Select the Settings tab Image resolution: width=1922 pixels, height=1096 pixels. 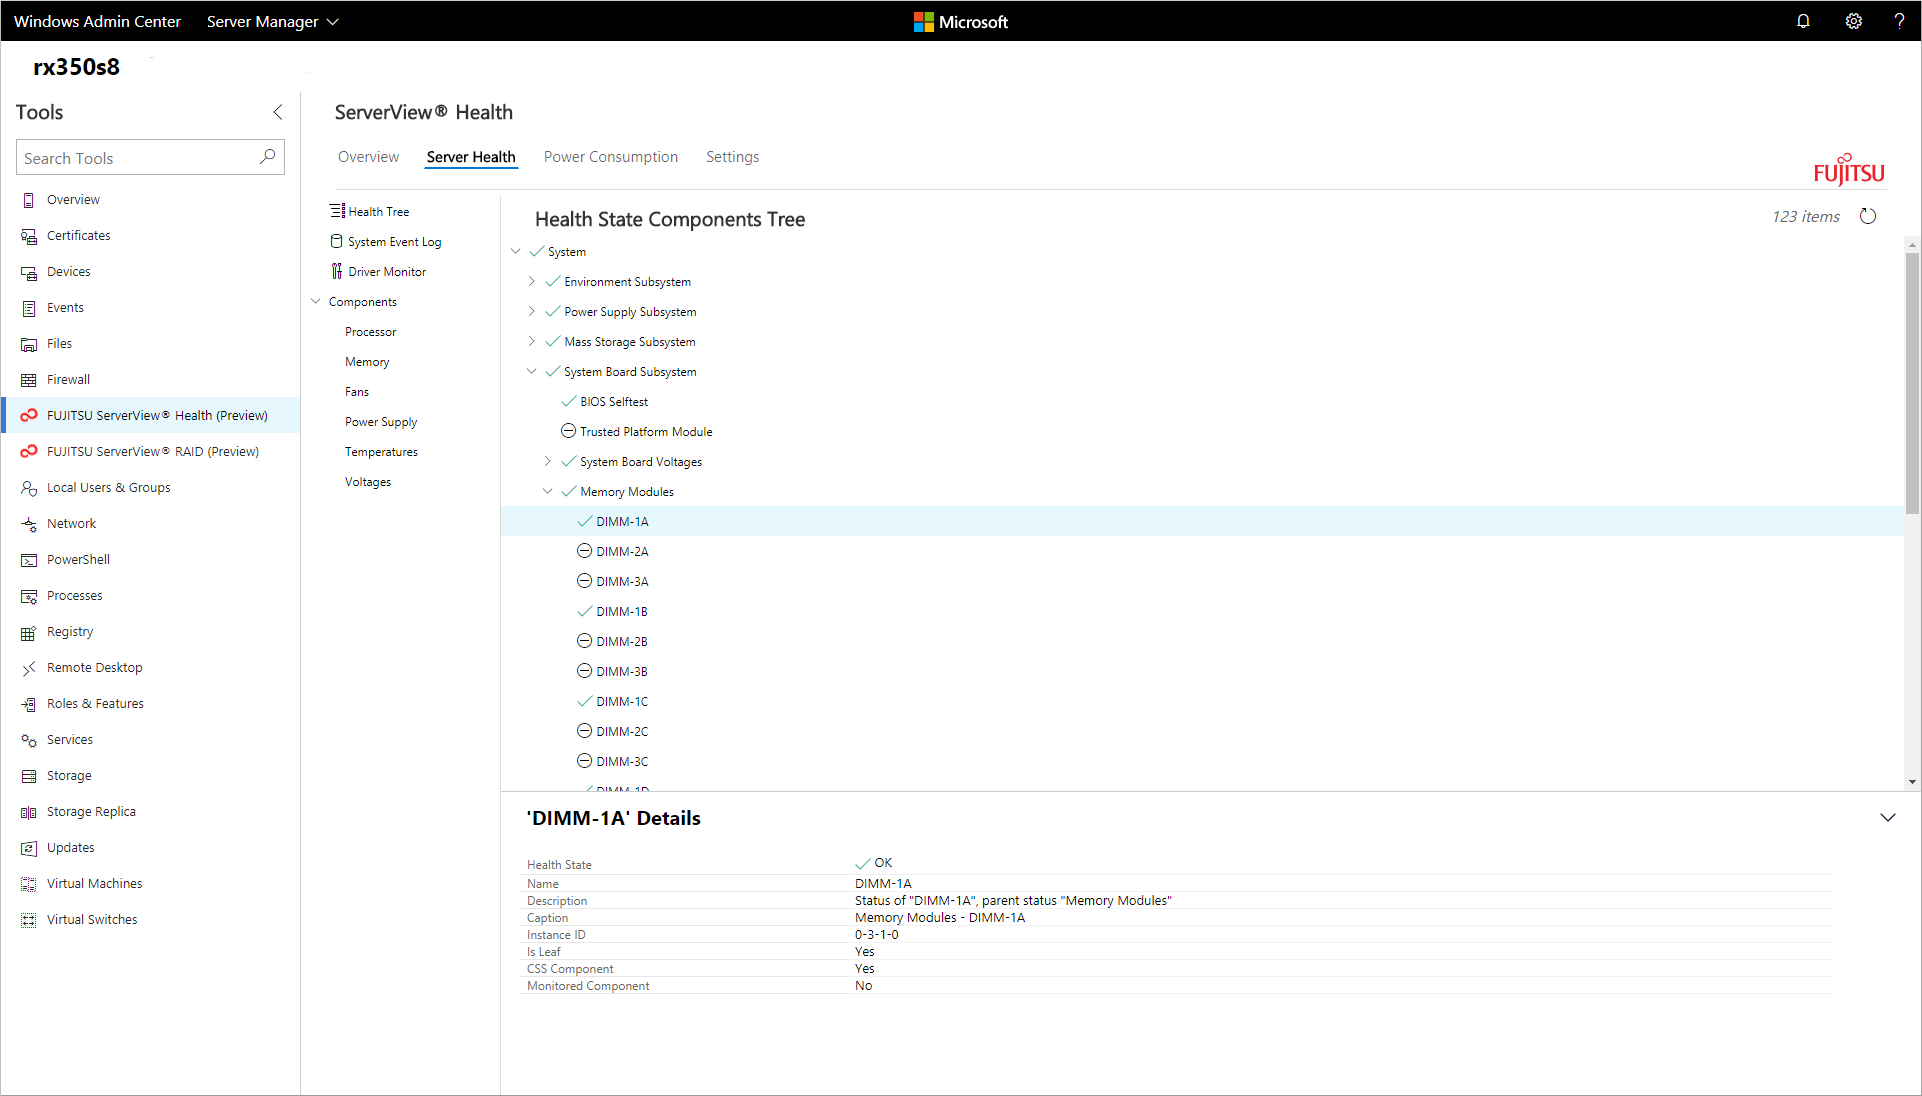[731, 156]
